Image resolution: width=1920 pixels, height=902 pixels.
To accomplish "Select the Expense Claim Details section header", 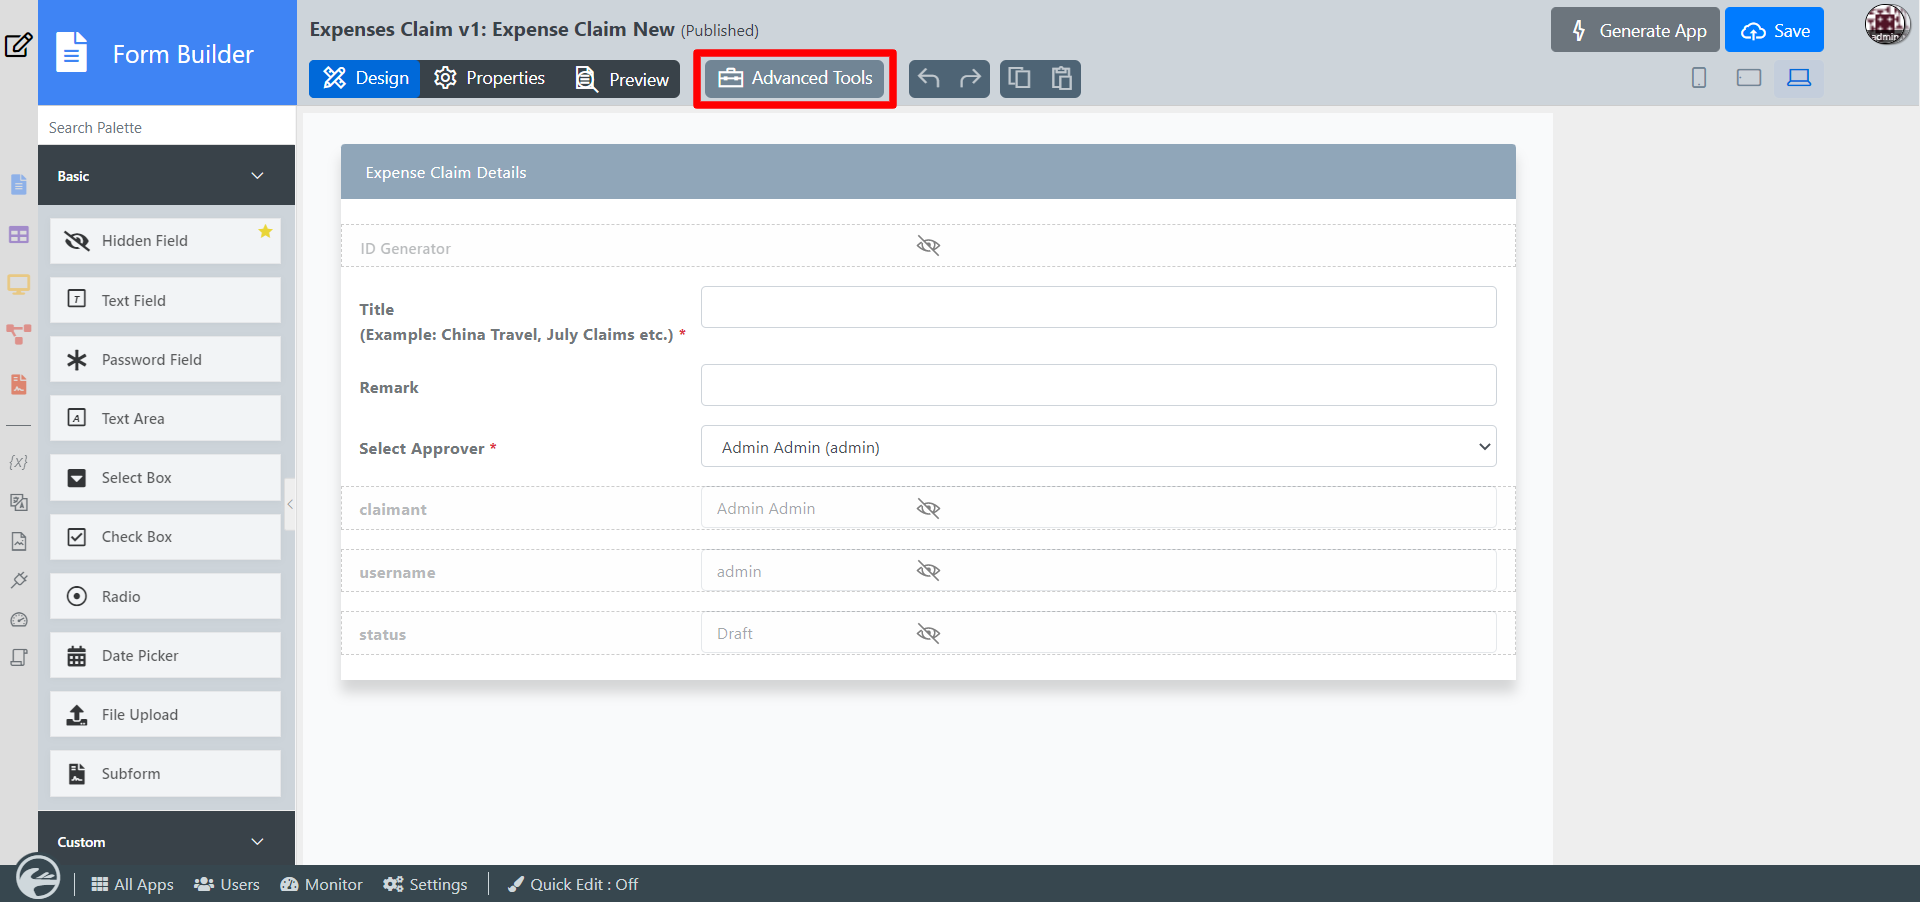I will click(928, 172).
